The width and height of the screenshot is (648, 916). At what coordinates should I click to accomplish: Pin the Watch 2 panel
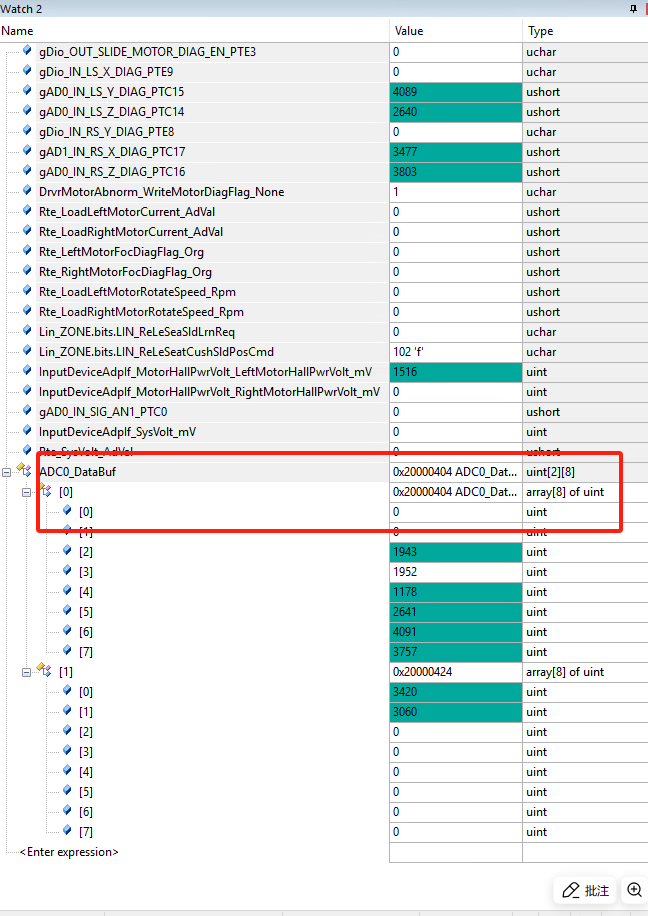tap(633, 9)
